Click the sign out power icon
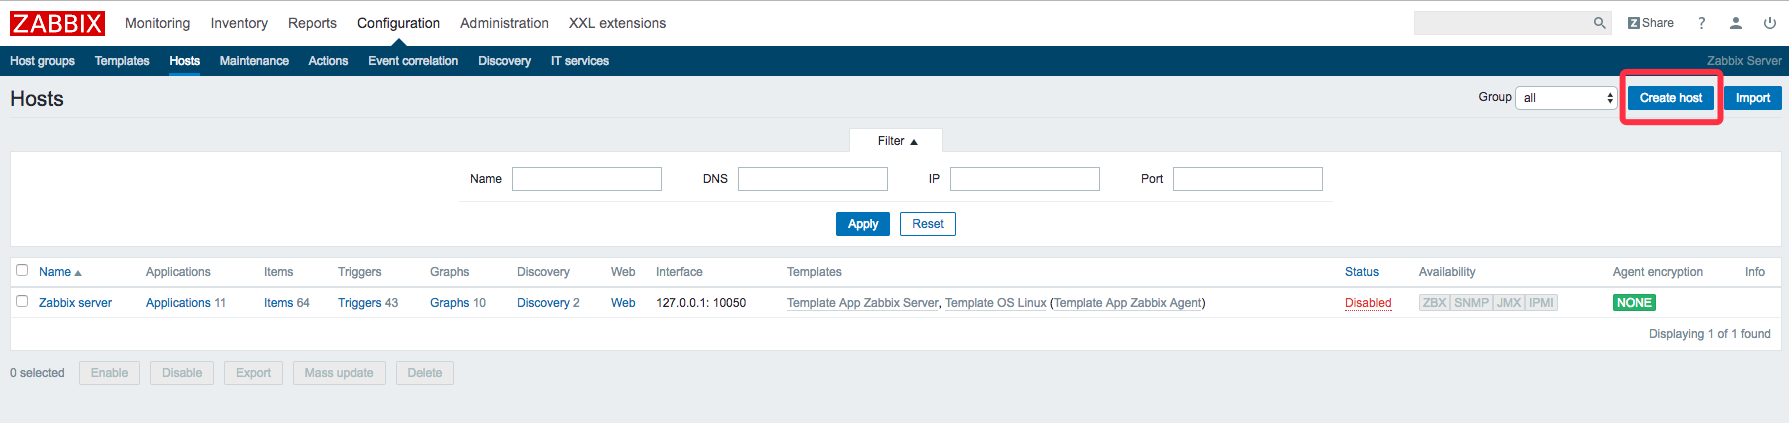1789x423 pixels. (1770, 23)
